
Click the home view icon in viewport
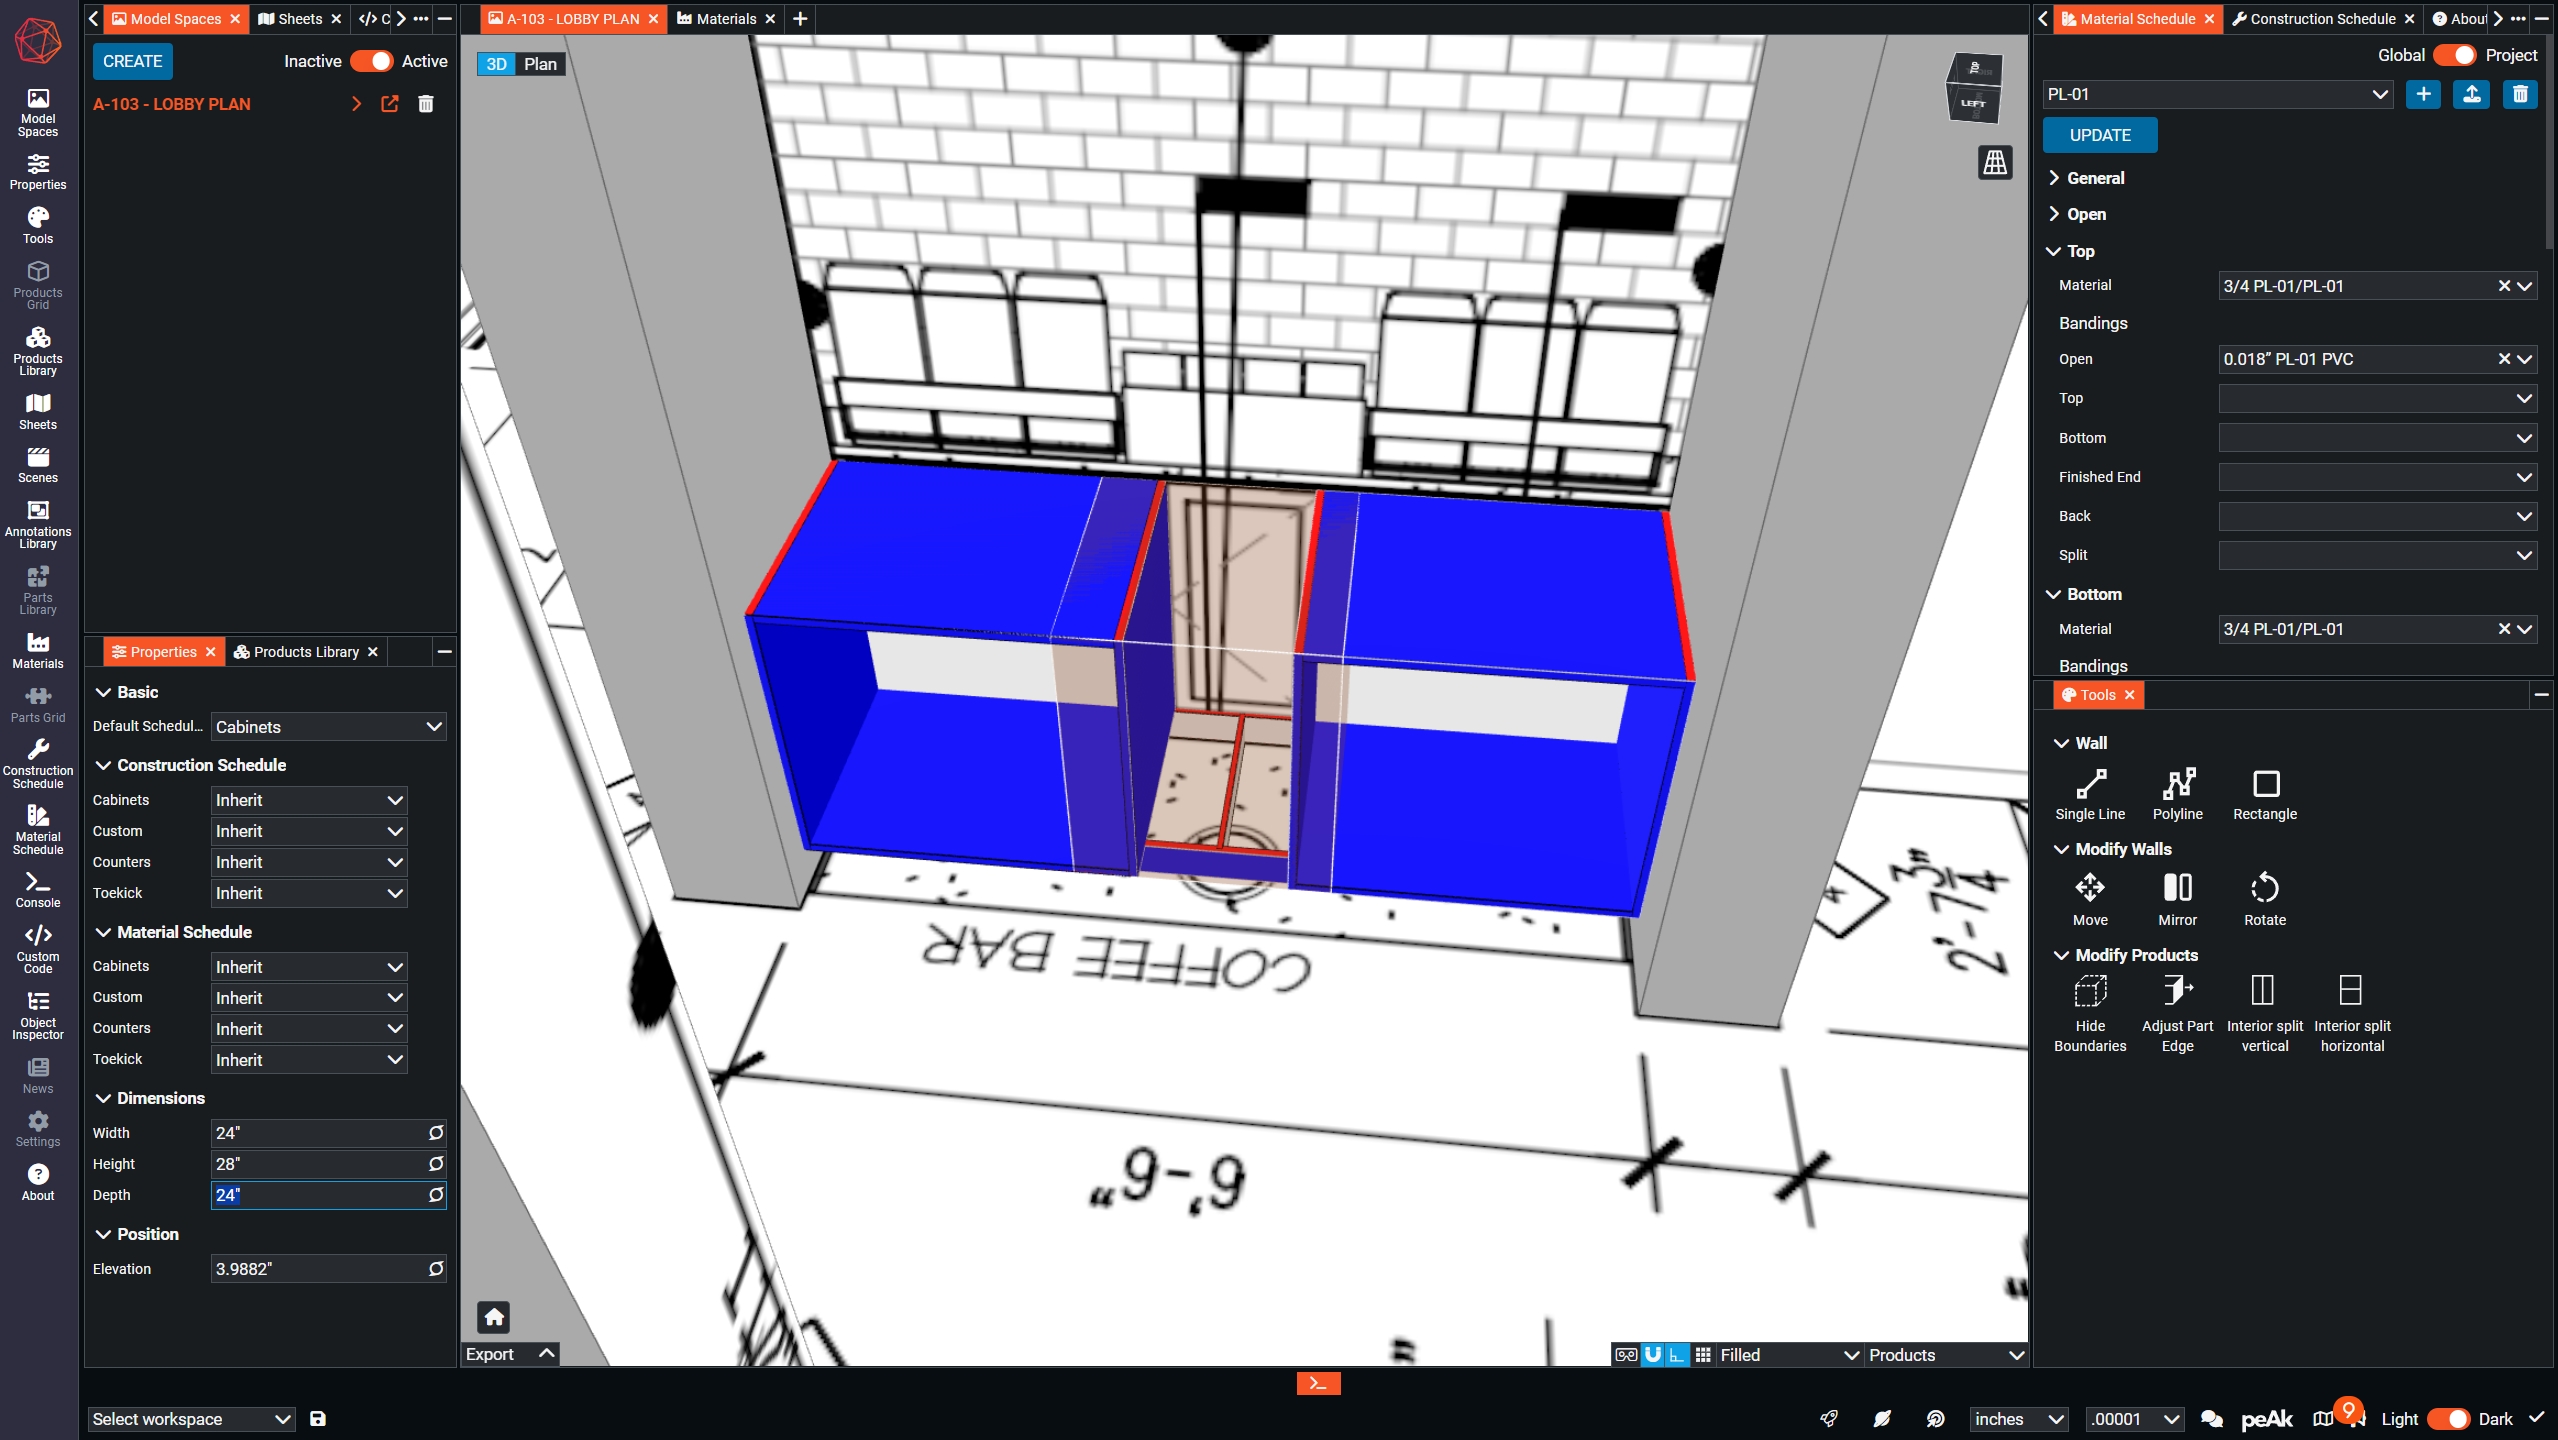494,1317
